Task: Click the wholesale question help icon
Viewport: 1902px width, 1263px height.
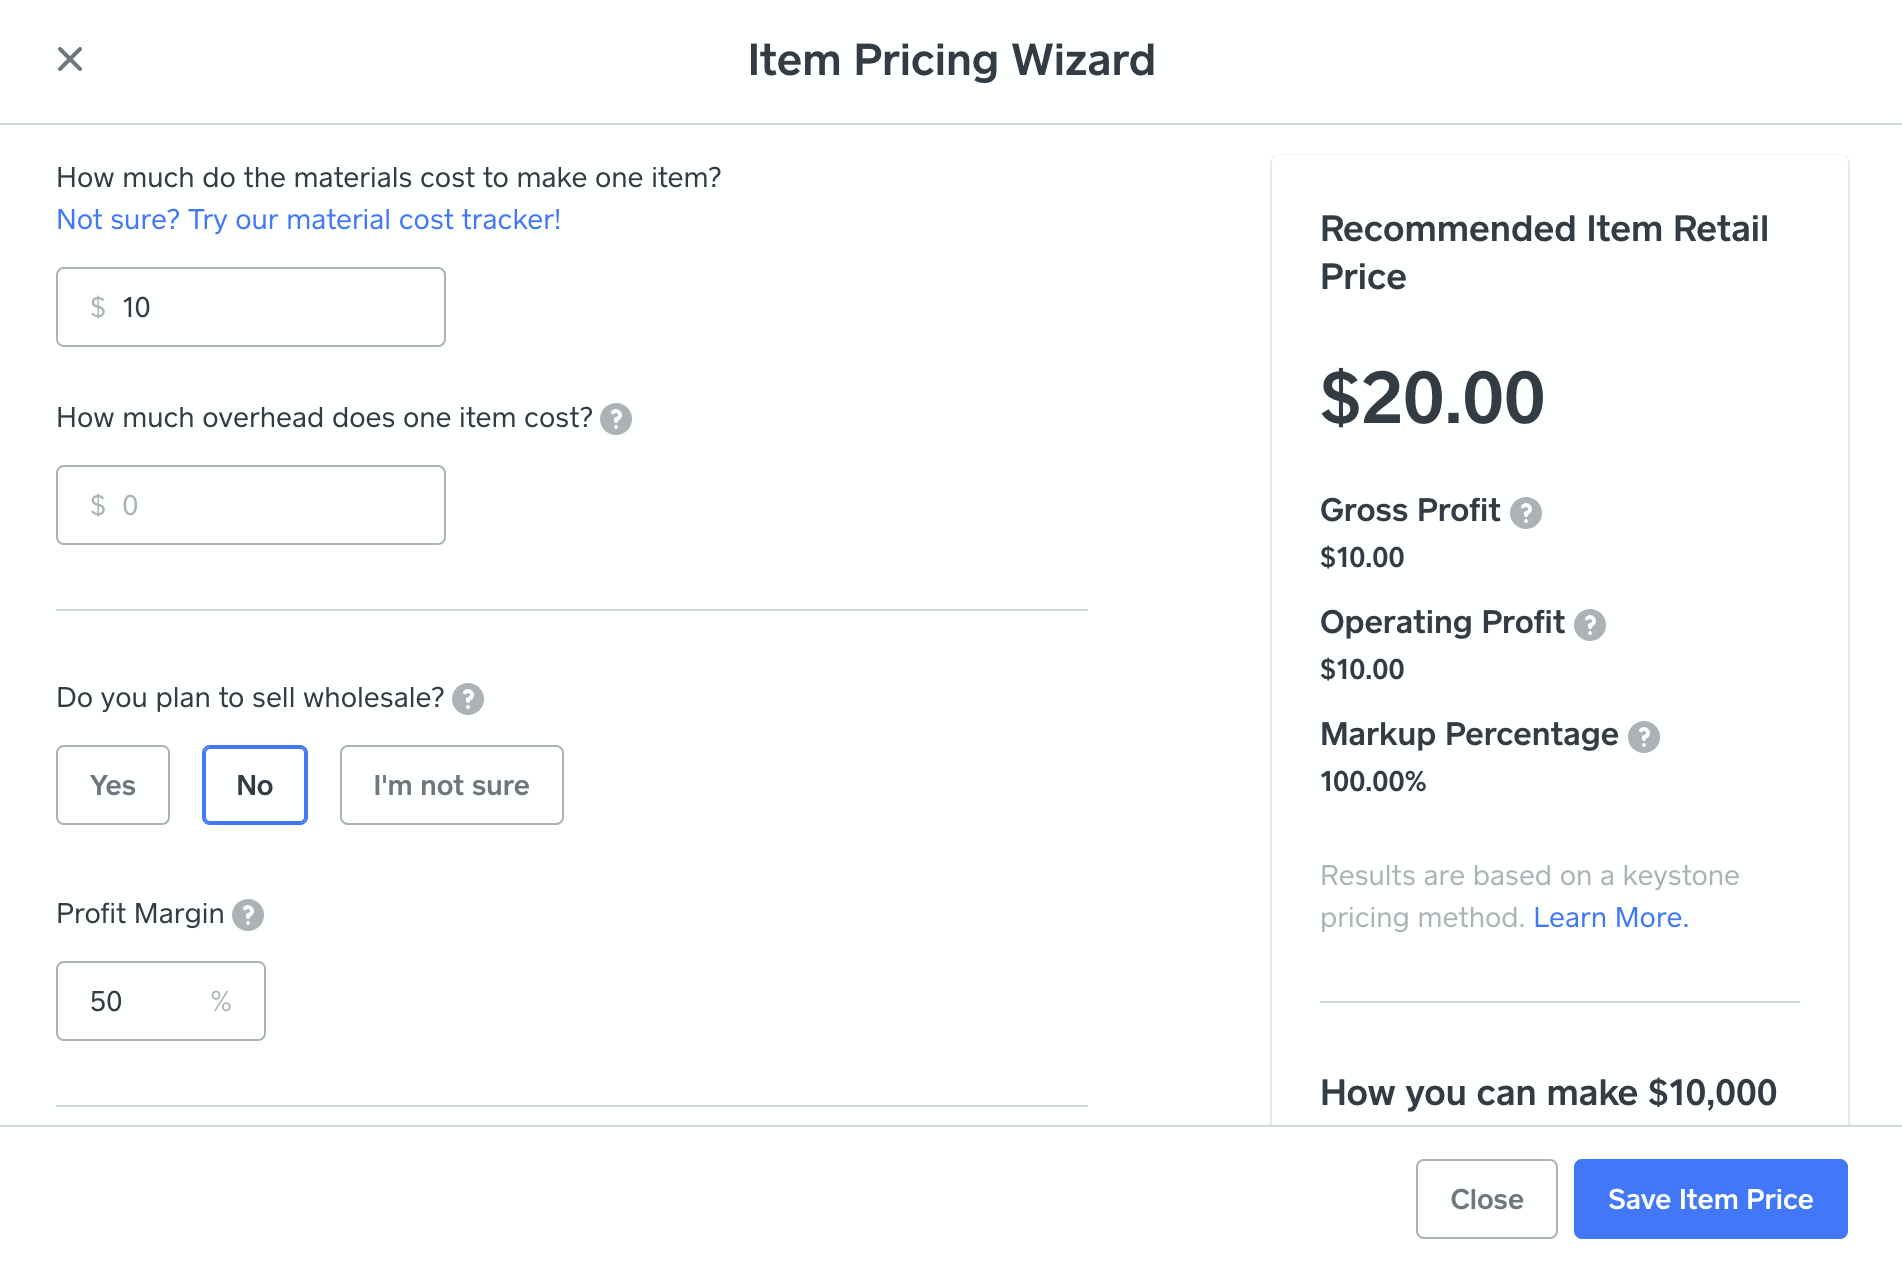Action: [468, 699]
